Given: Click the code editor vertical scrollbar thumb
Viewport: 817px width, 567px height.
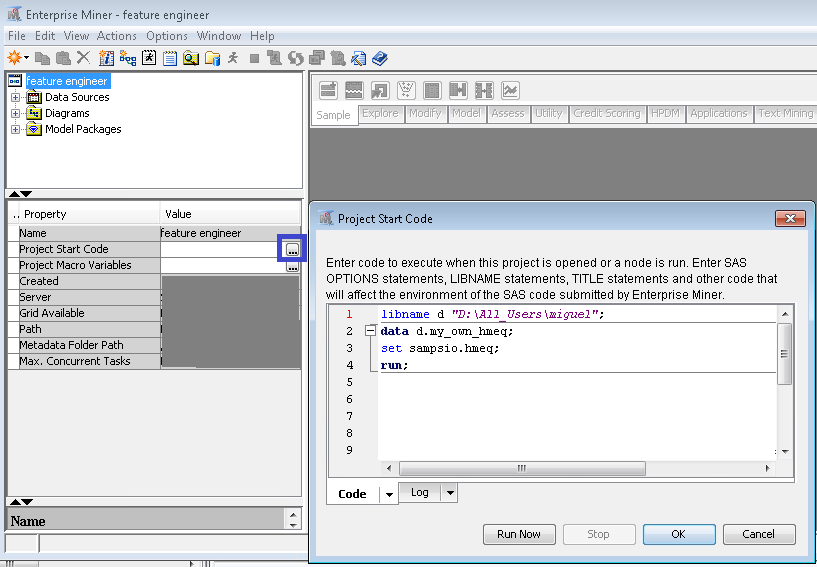Looking at the screenshot, I should click(785, 354).
